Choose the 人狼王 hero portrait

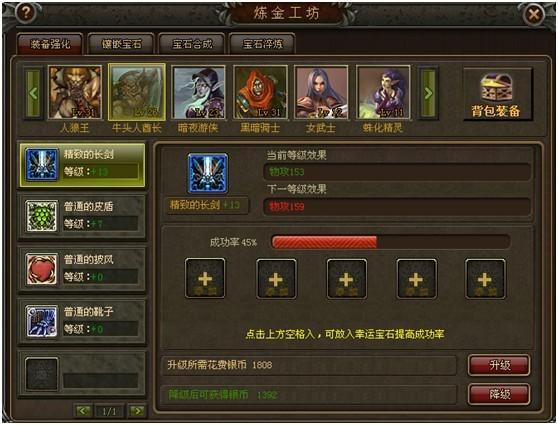click(x=75, y=92)
